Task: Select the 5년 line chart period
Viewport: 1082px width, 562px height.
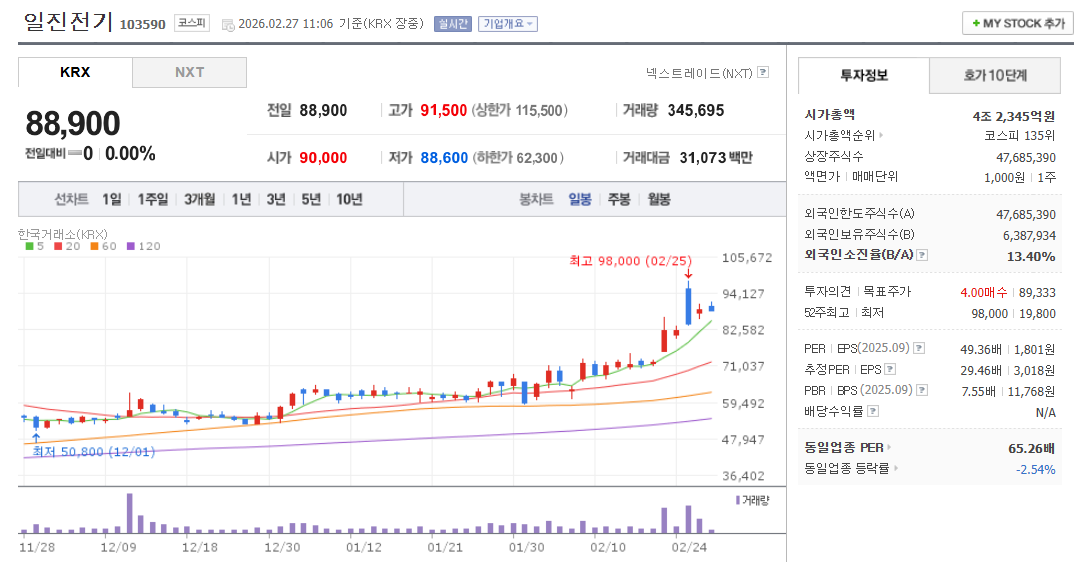Action: pyautogui.click(x=311, y=200)
